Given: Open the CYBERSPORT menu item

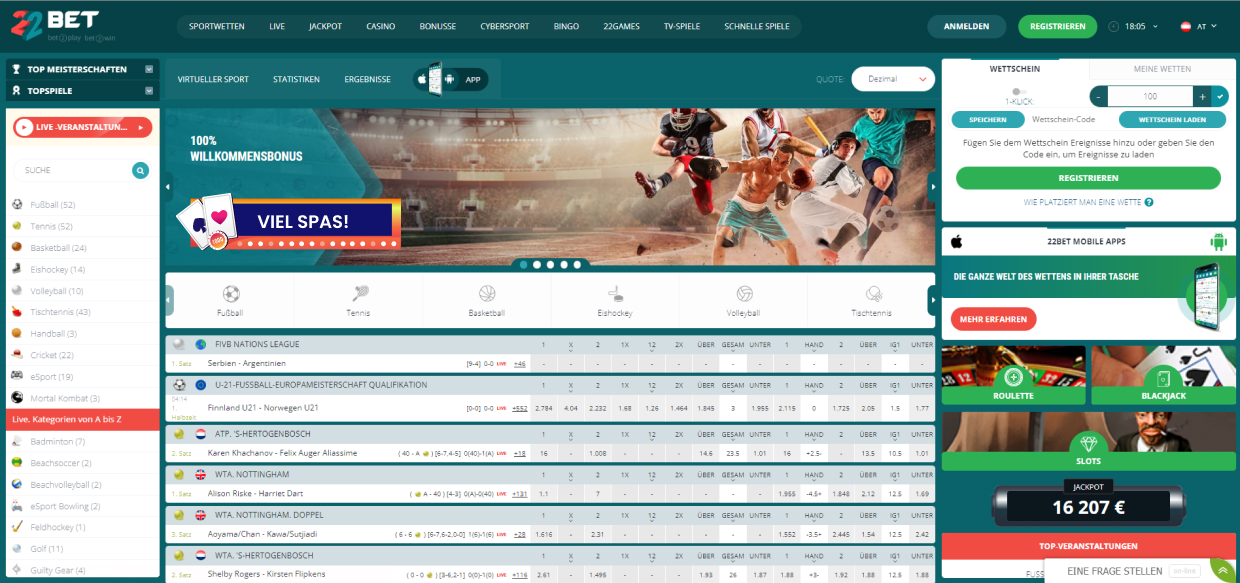Looking at the screenshot, I should pyautogui.click(x=505, y=27).
